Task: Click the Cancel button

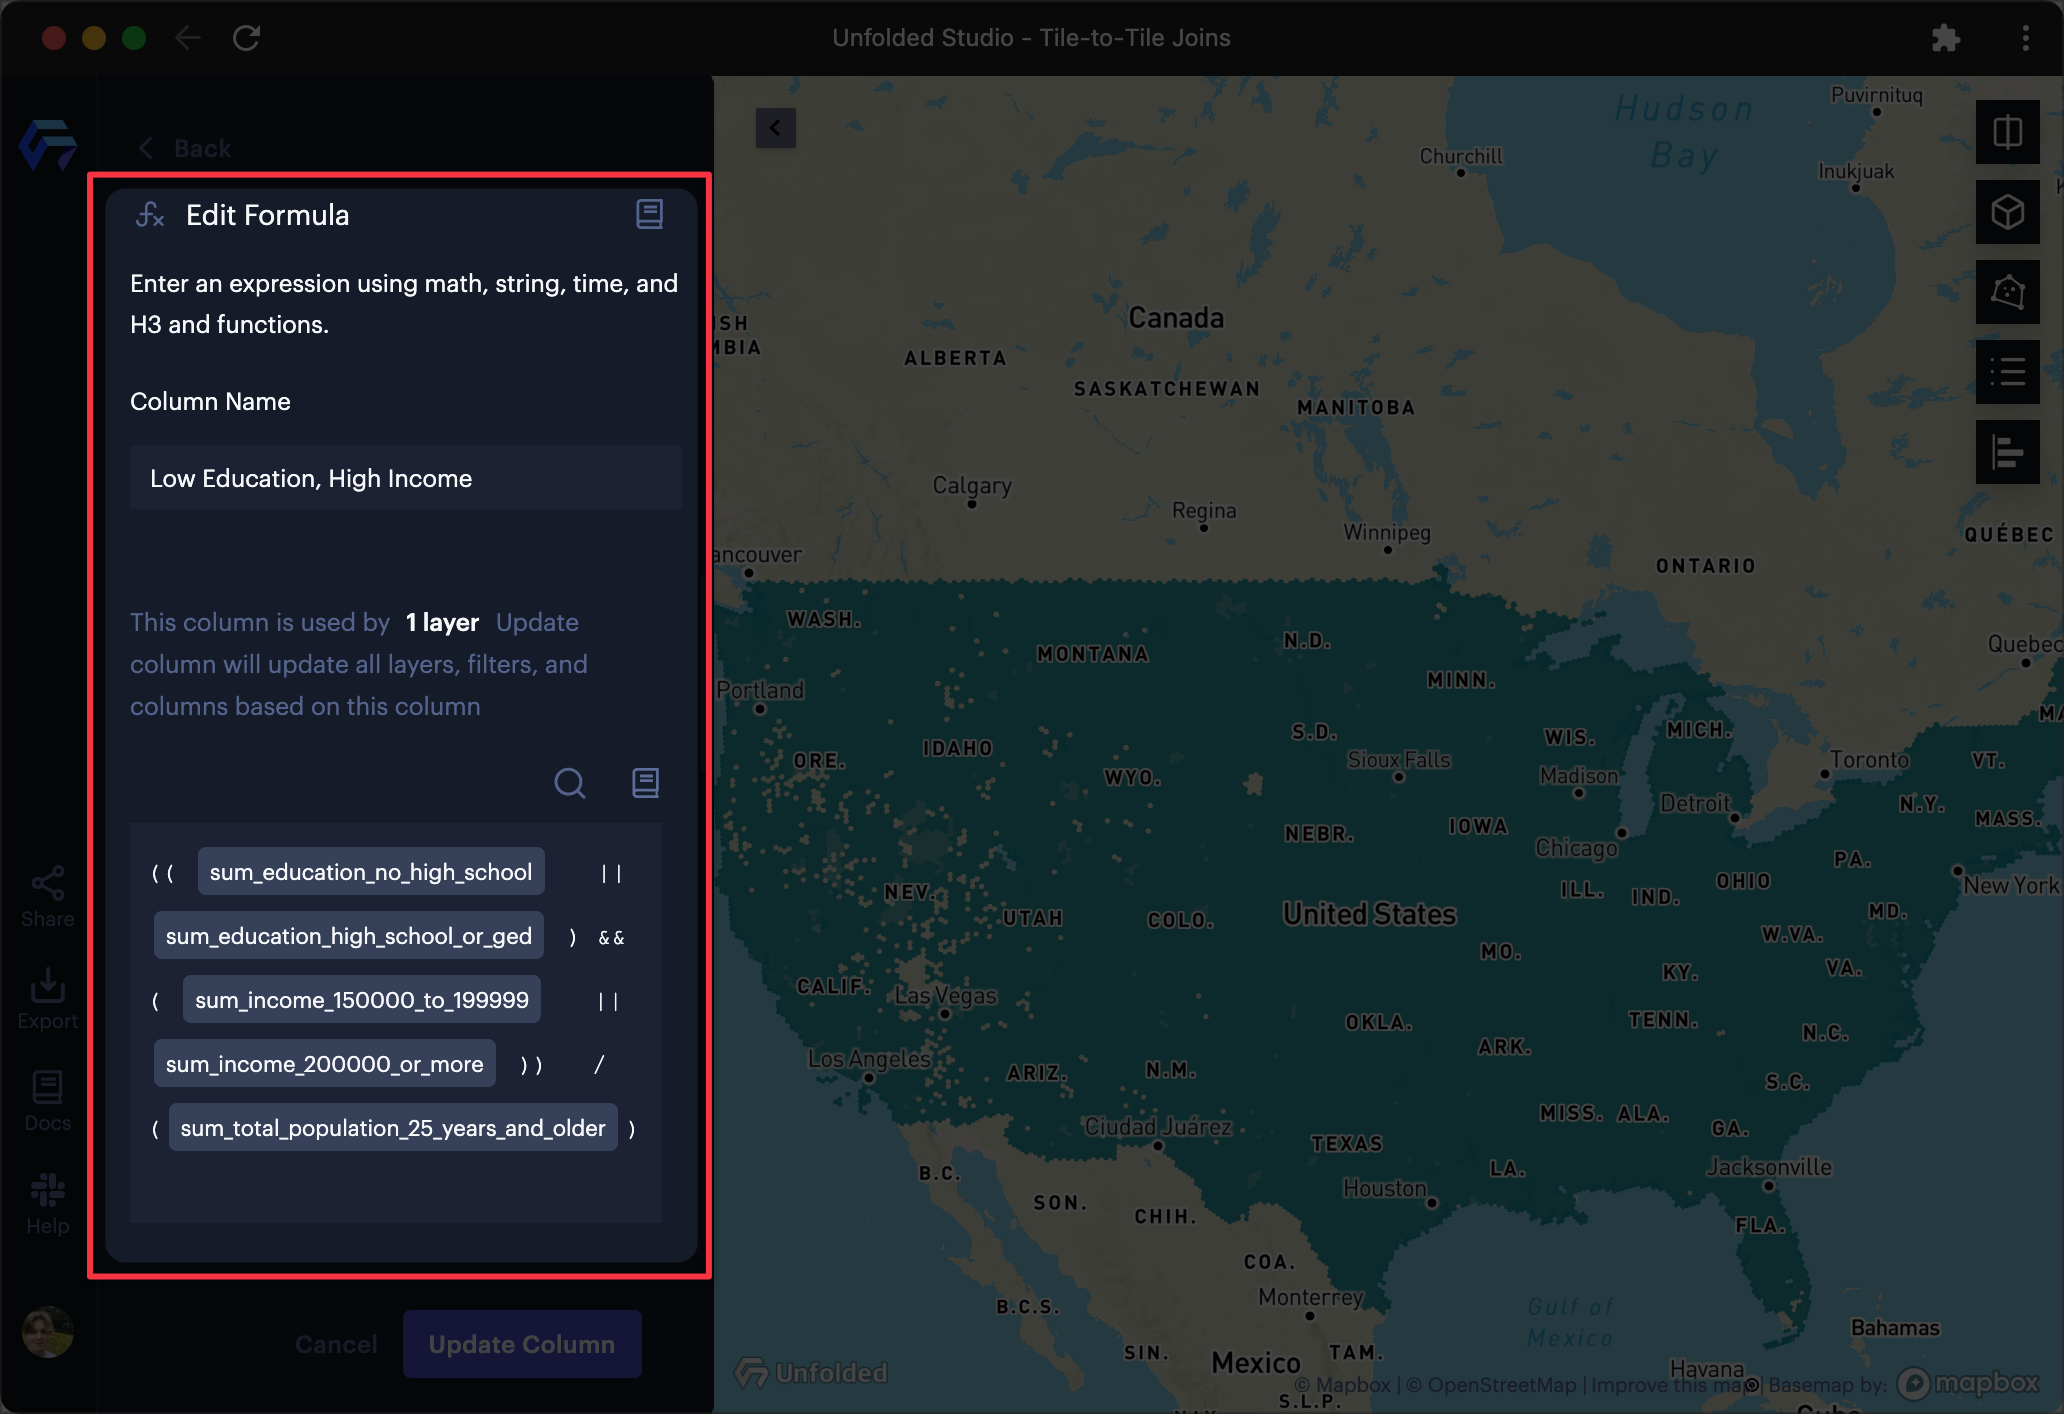Action: click(336, 1344)
